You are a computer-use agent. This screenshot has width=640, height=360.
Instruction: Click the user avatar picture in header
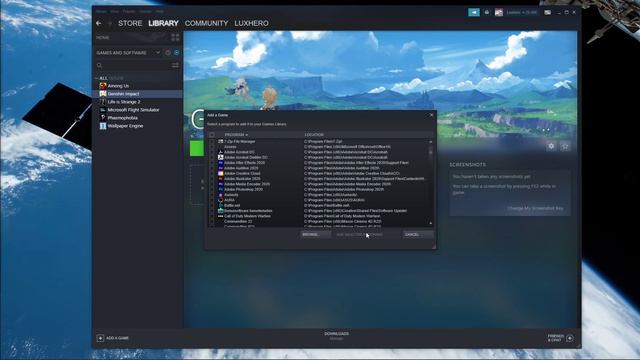[499, 13]
